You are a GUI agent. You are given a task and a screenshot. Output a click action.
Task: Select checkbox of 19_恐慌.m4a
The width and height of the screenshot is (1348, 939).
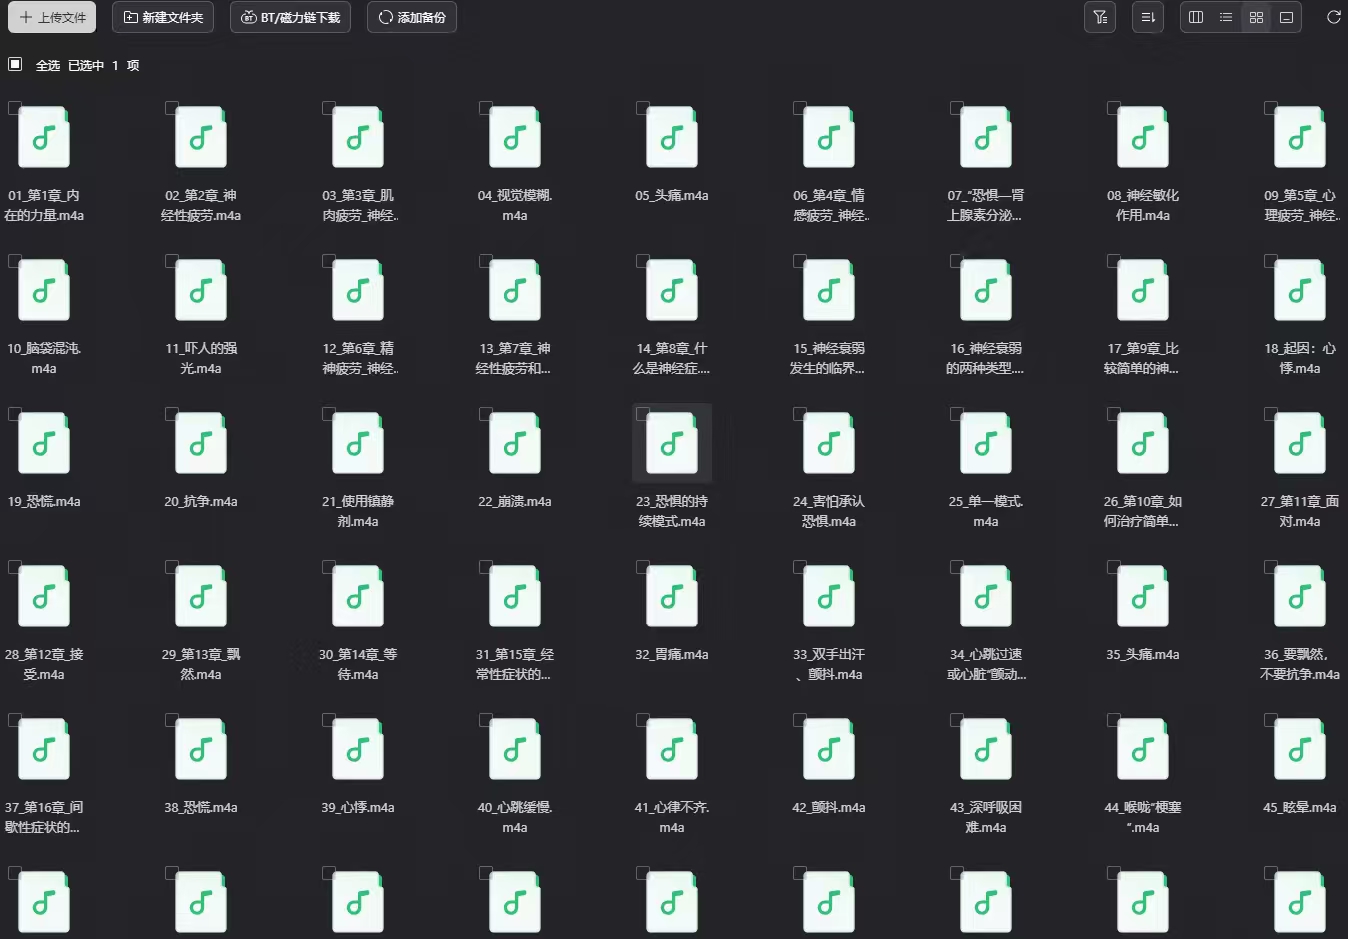(14, 414)
